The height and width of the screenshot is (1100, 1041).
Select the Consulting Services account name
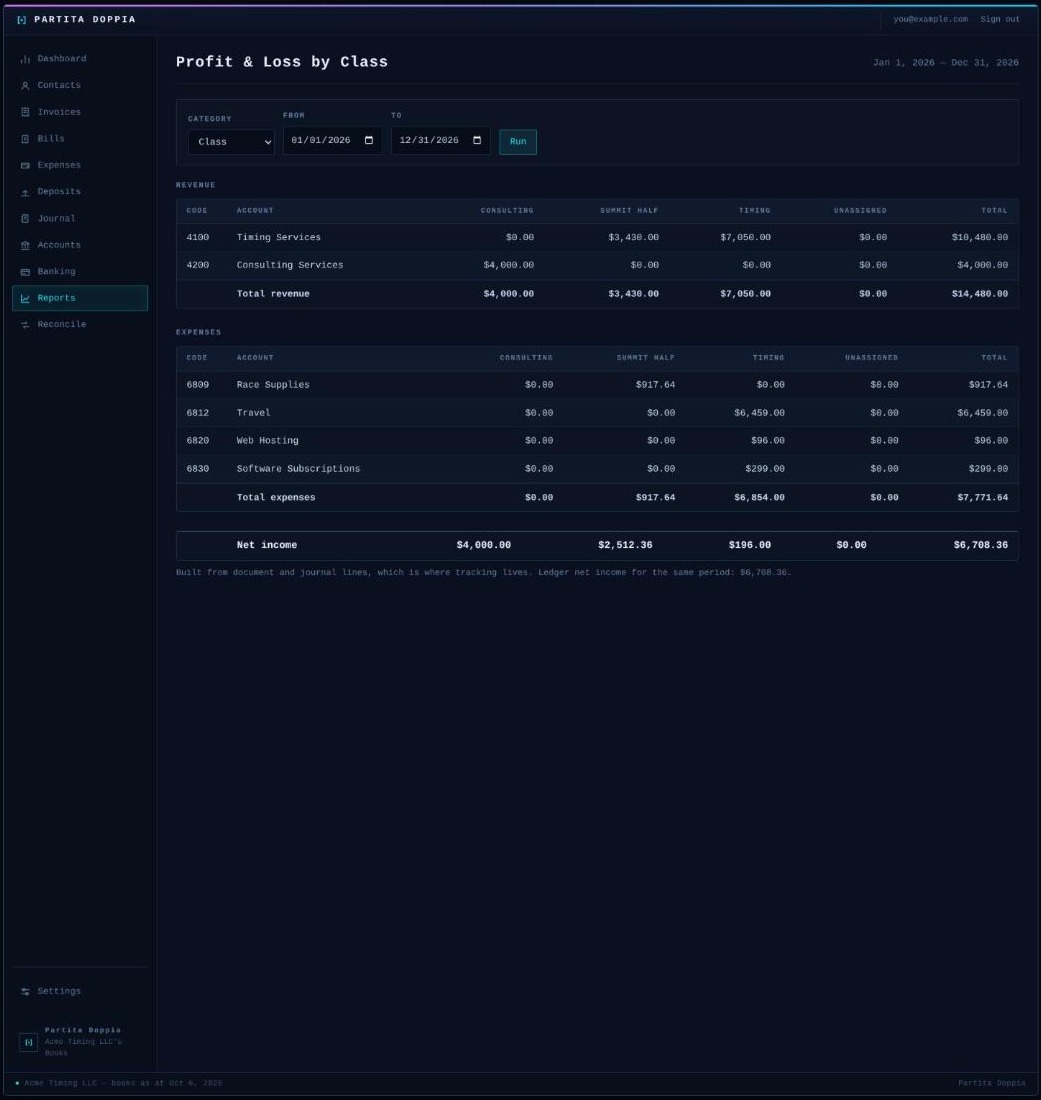coord(290,265)
